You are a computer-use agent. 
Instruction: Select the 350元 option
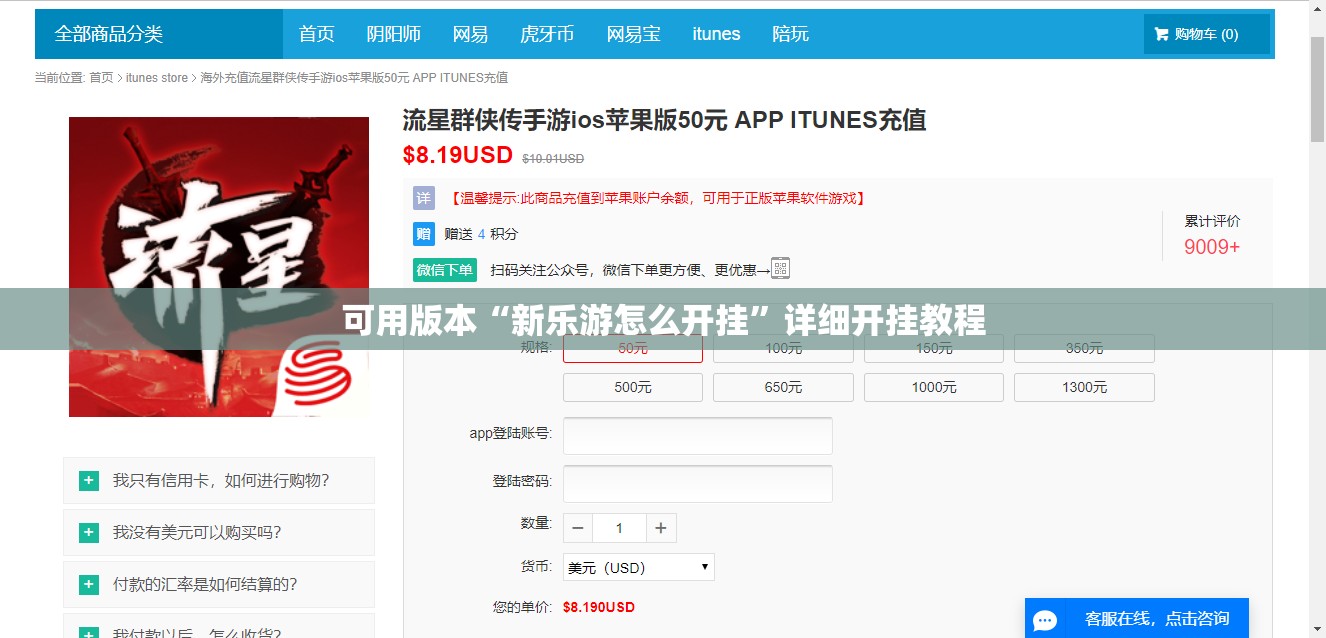[1084, 348]
